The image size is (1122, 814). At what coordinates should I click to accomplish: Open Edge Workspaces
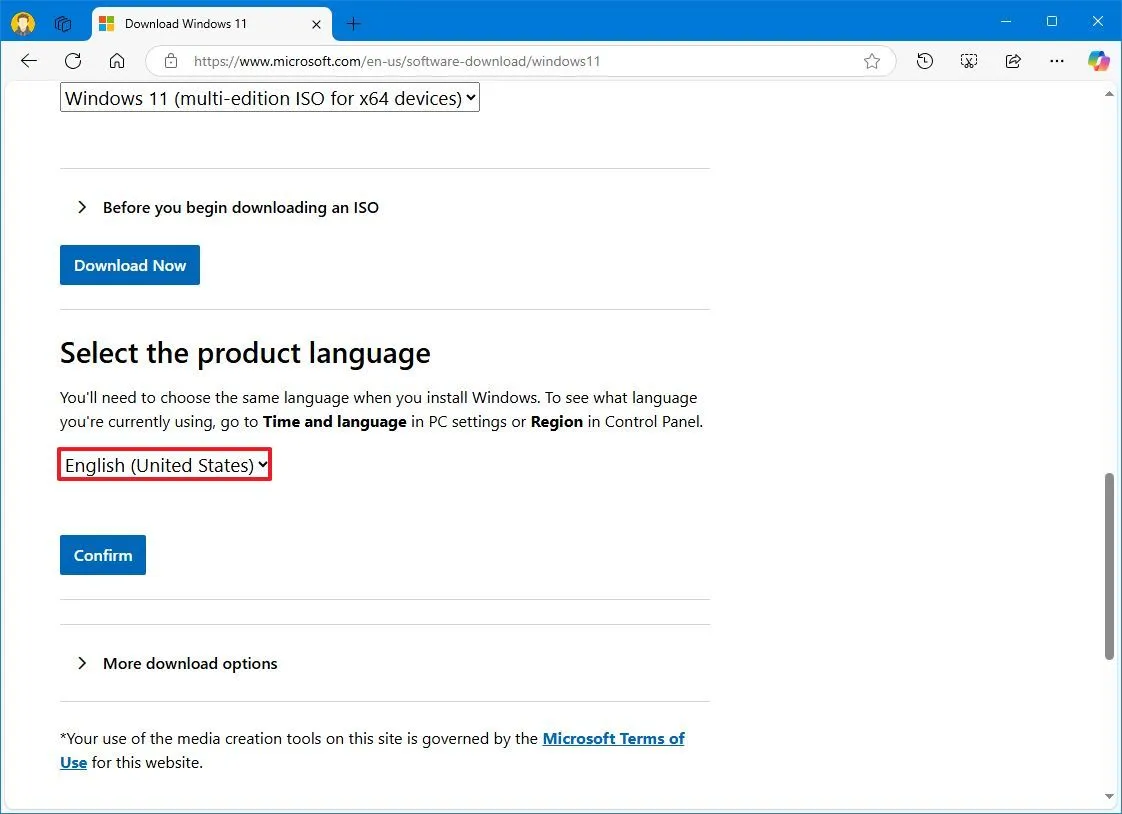[x=62, y=22]
